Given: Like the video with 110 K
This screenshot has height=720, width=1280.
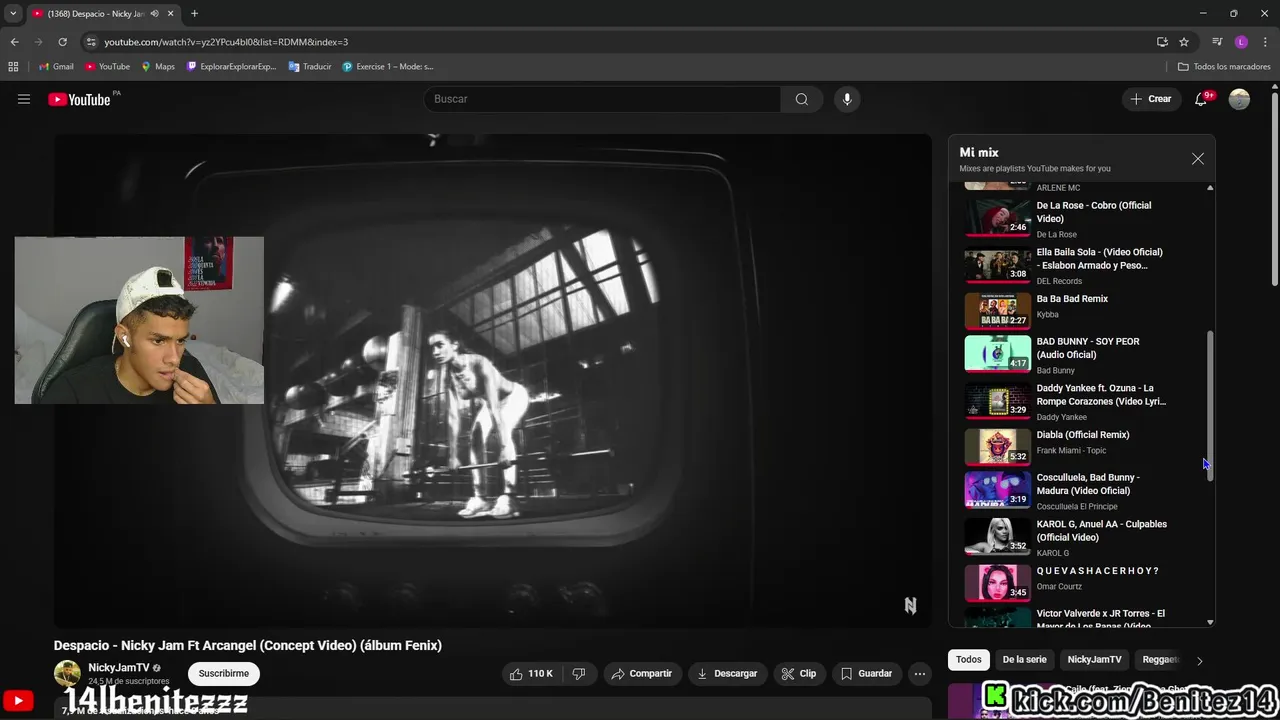Looking at the screenshot, I should coord(531,674).
